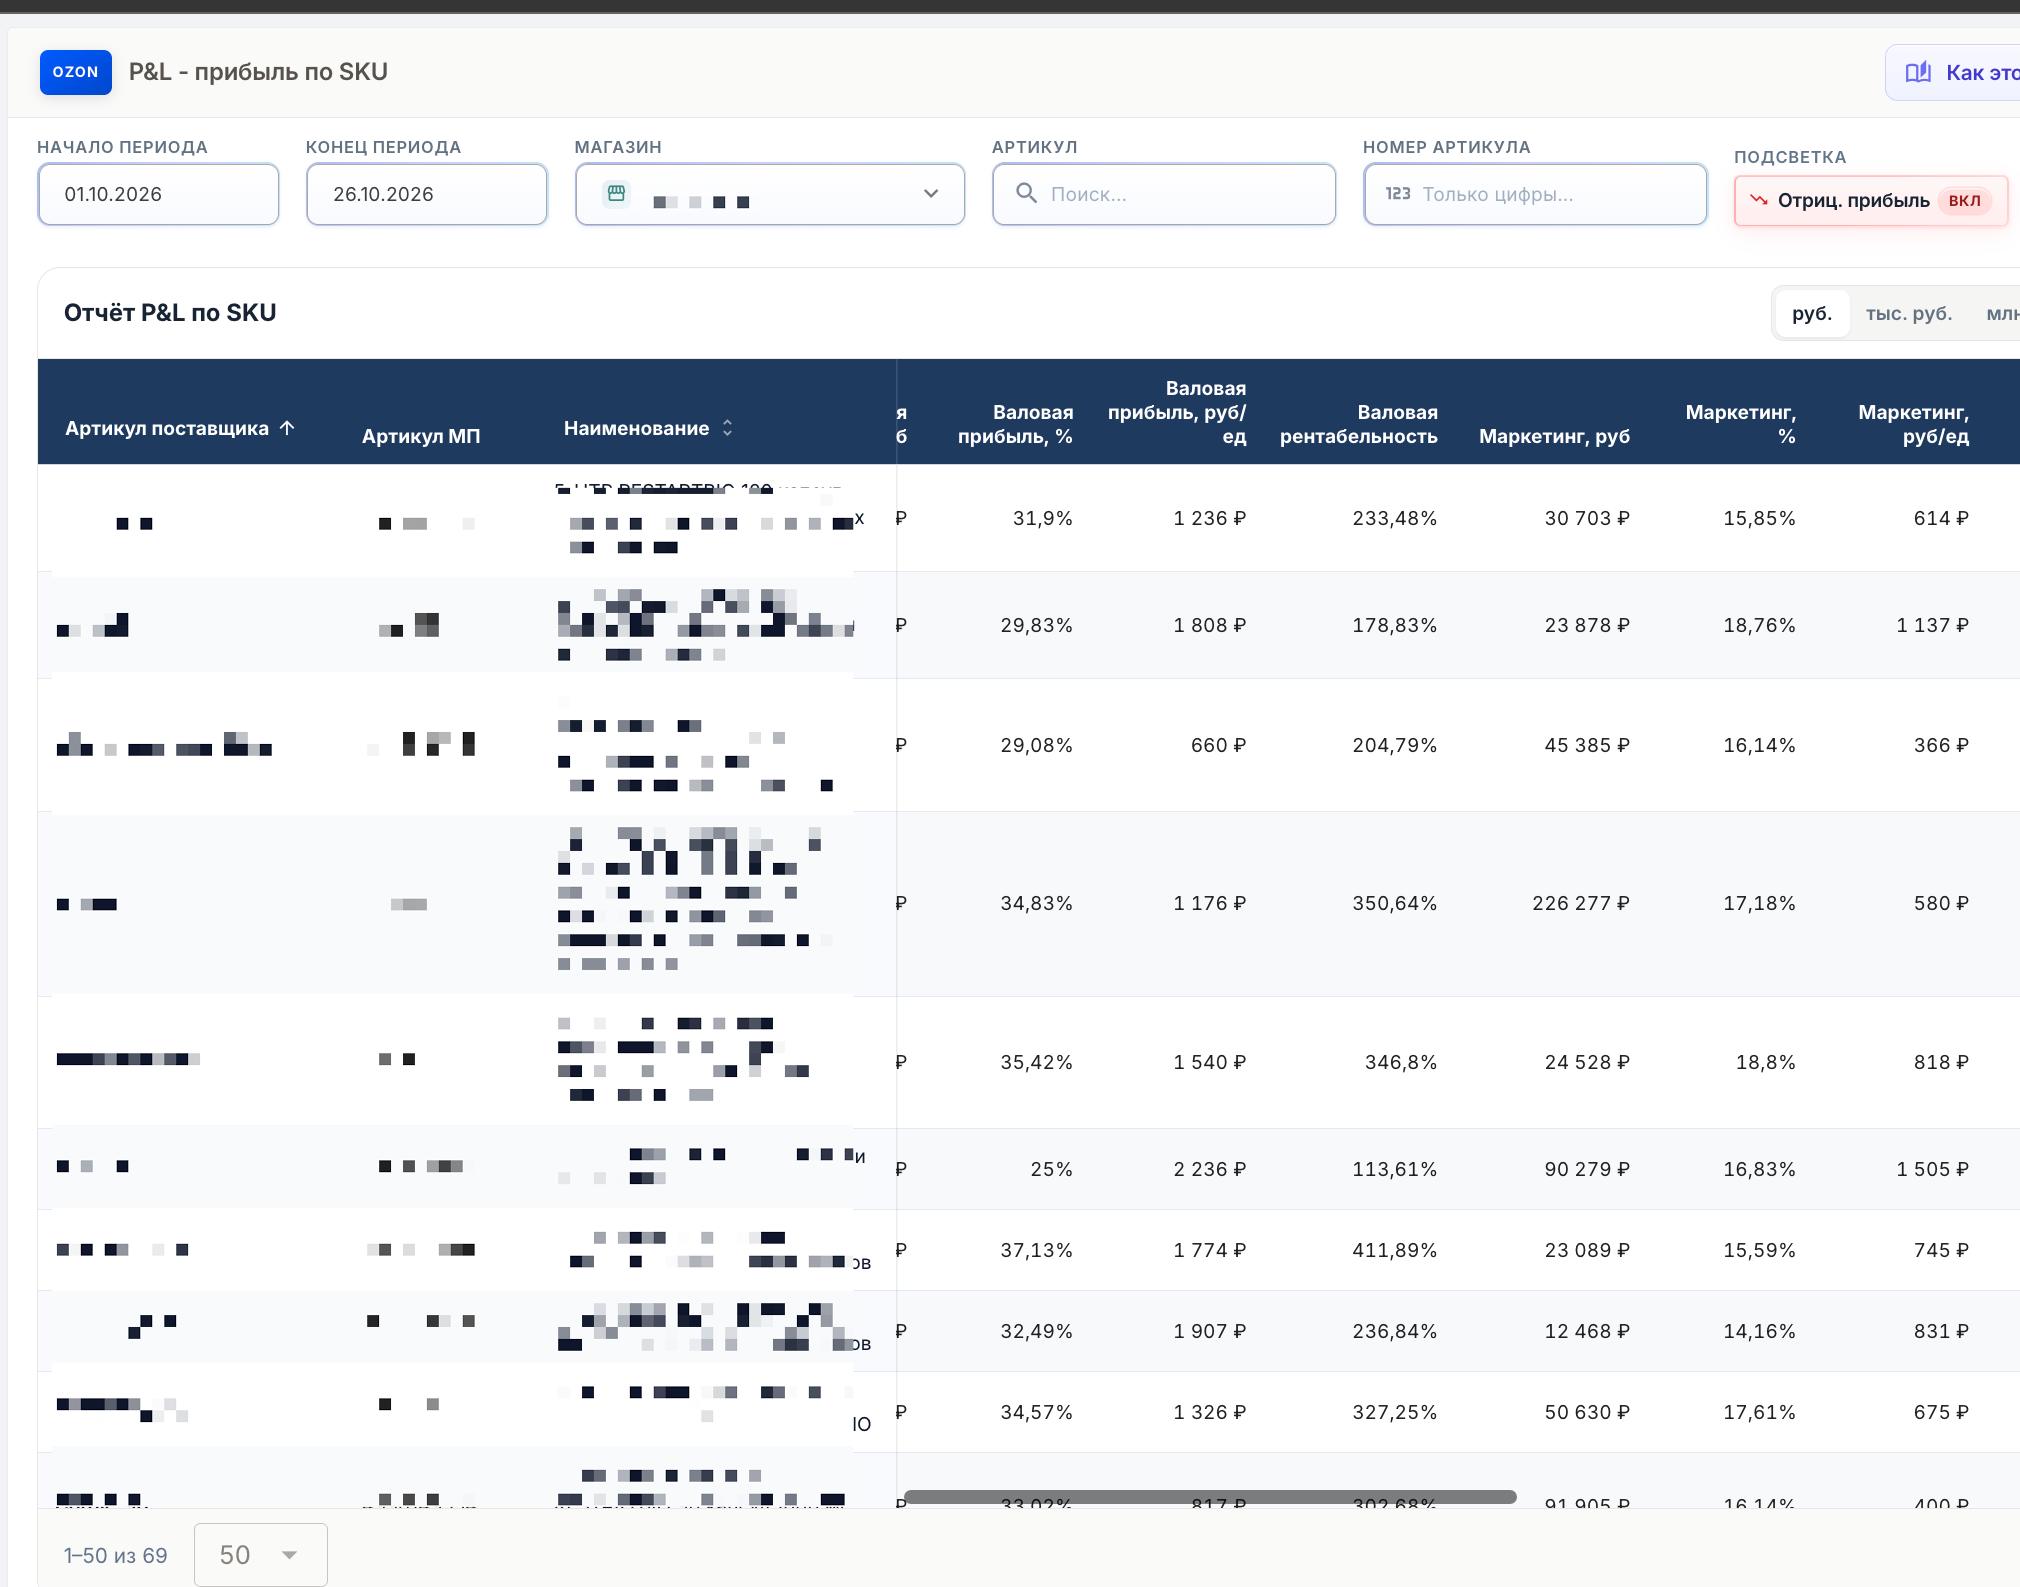The image size is (2020, 1587).
Task: Click the horizontal table scrollbar
Action: (x=1210, y=1497)
